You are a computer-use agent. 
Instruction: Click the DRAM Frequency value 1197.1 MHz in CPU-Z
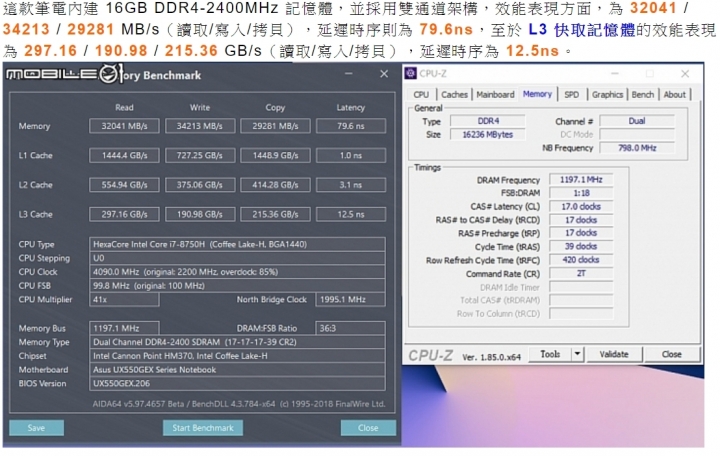coord(581,180)
